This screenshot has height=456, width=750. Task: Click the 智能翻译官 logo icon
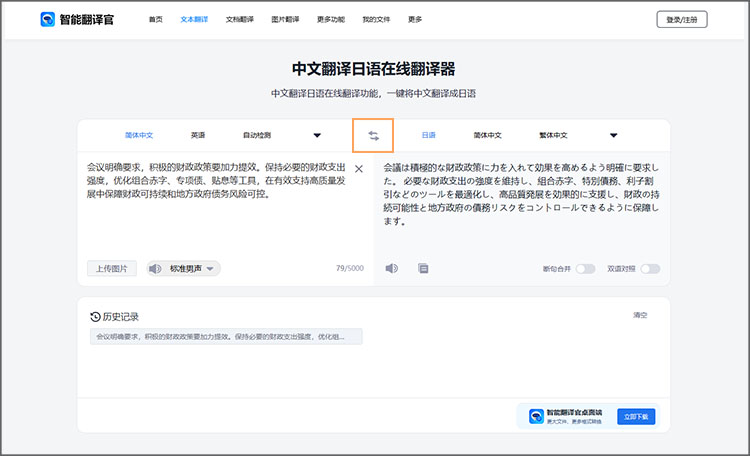pyautogui.click(x=48, y=20)
